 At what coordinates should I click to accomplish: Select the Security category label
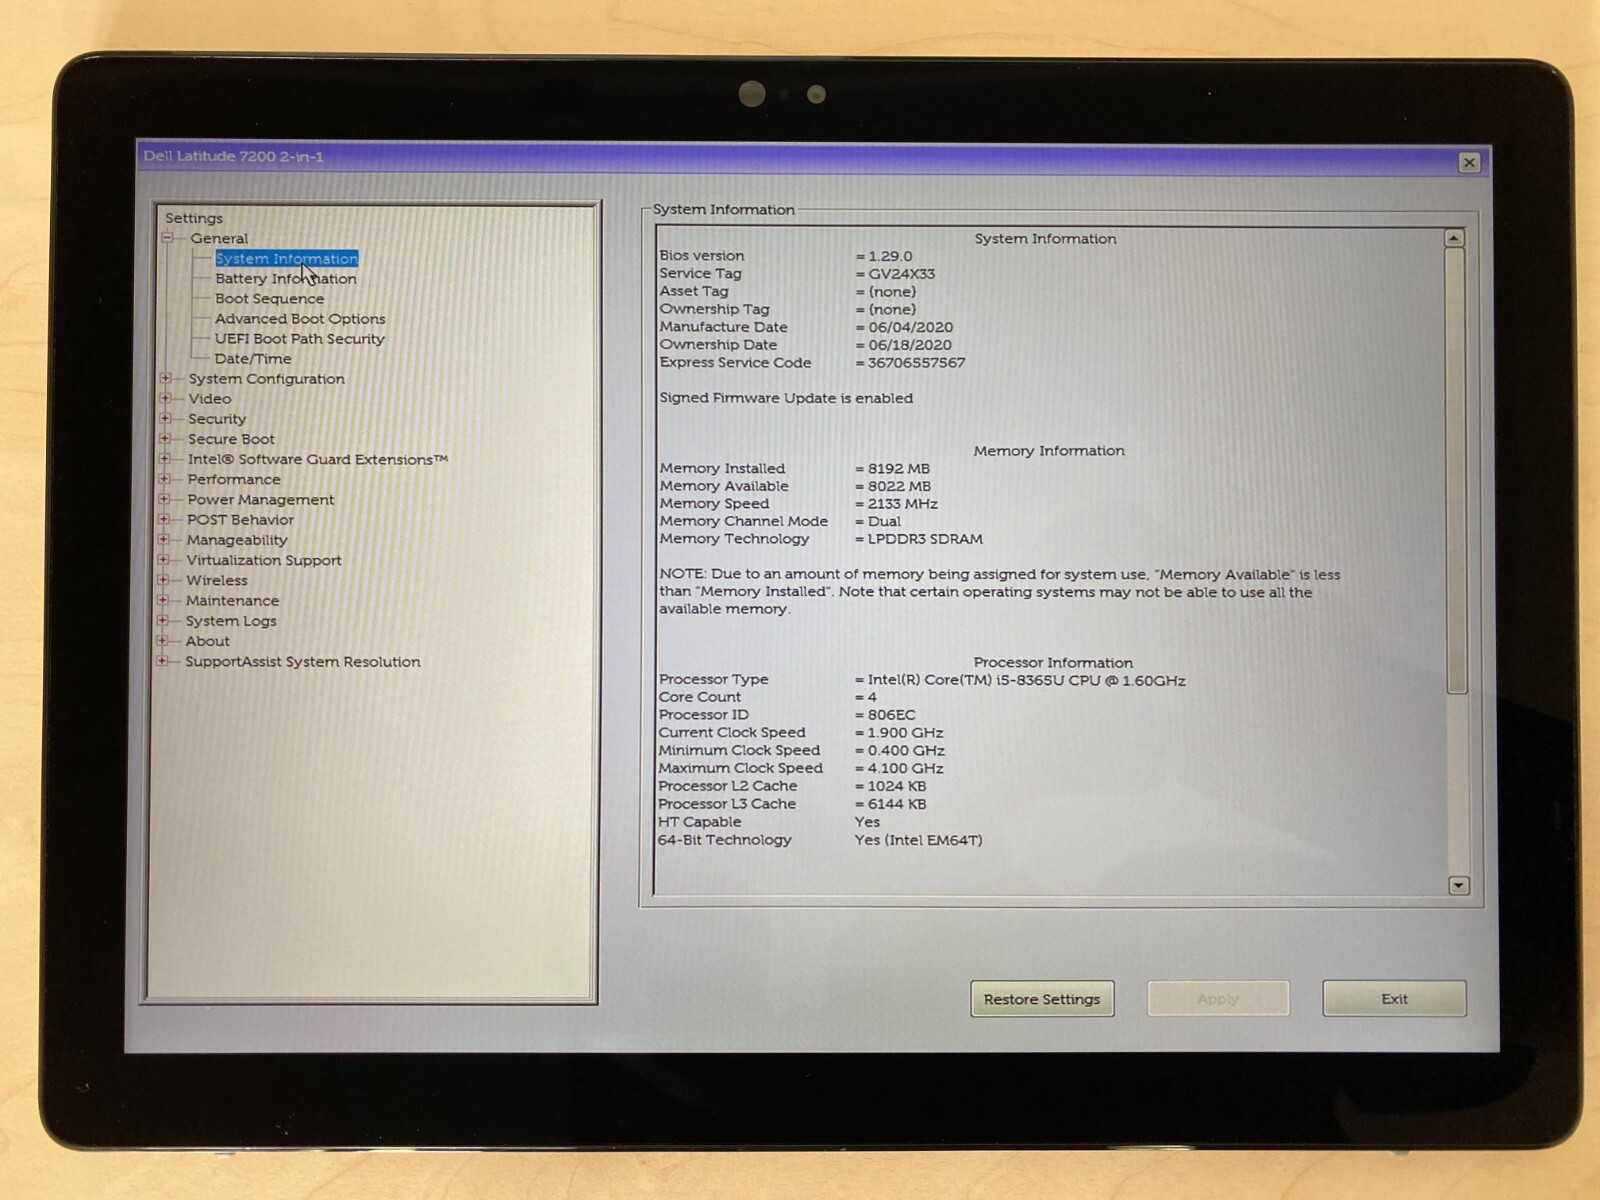[x=217, y=418]
